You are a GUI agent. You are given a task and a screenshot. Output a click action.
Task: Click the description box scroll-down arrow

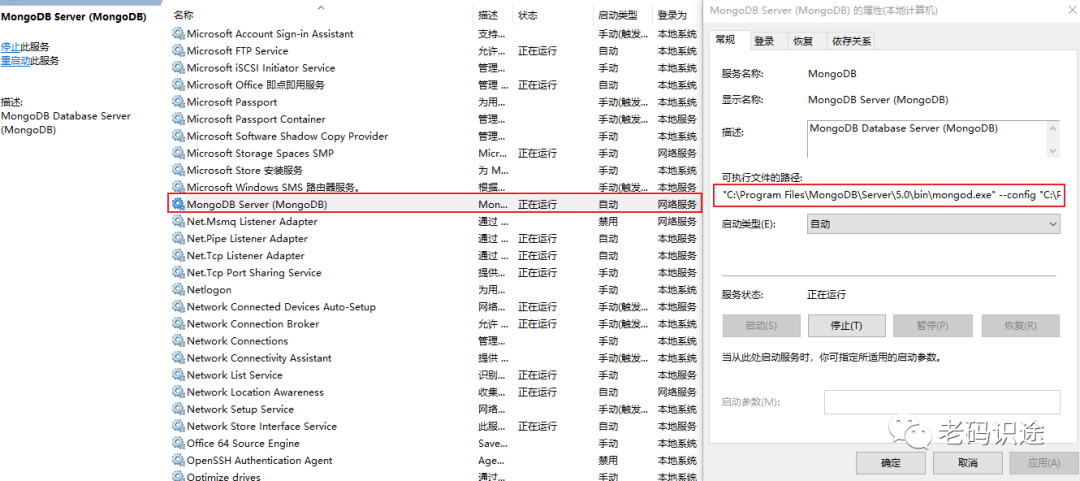click(1052, 150)
